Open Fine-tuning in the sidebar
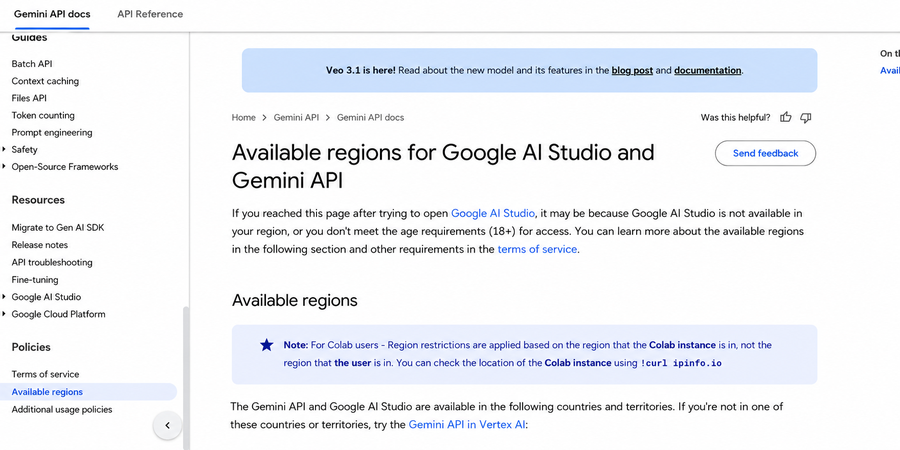 tap(35, 280)
